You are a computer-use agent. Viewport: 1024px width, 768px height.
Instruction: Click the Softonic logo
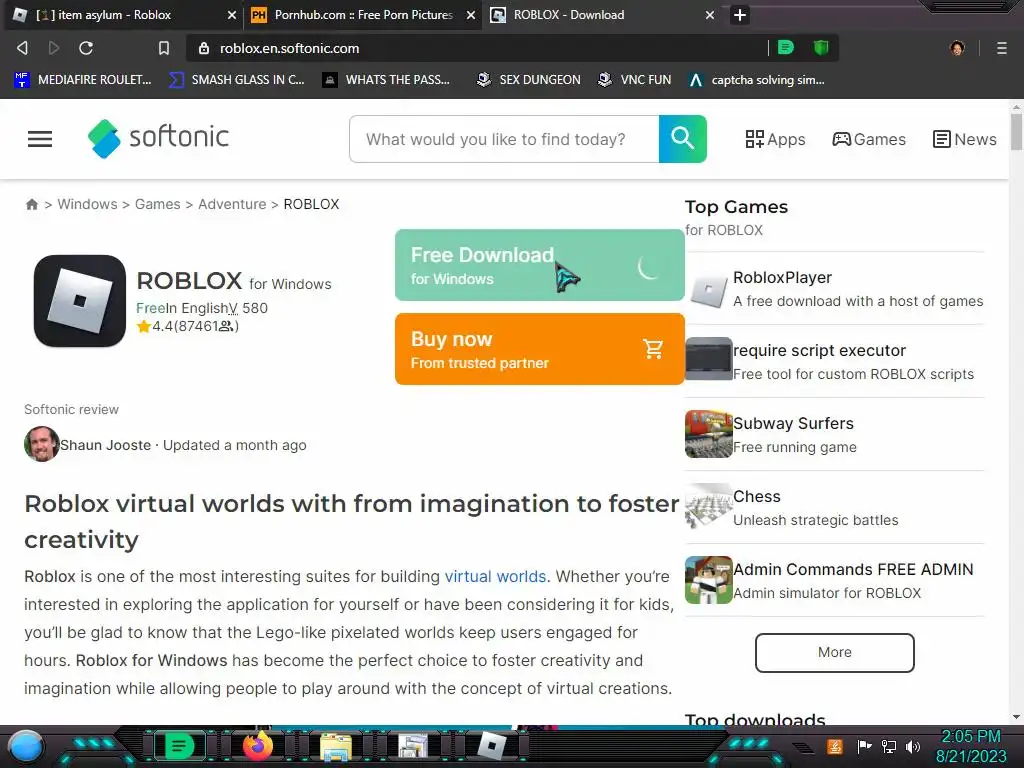pyautogui.click(x=159, y=138)
